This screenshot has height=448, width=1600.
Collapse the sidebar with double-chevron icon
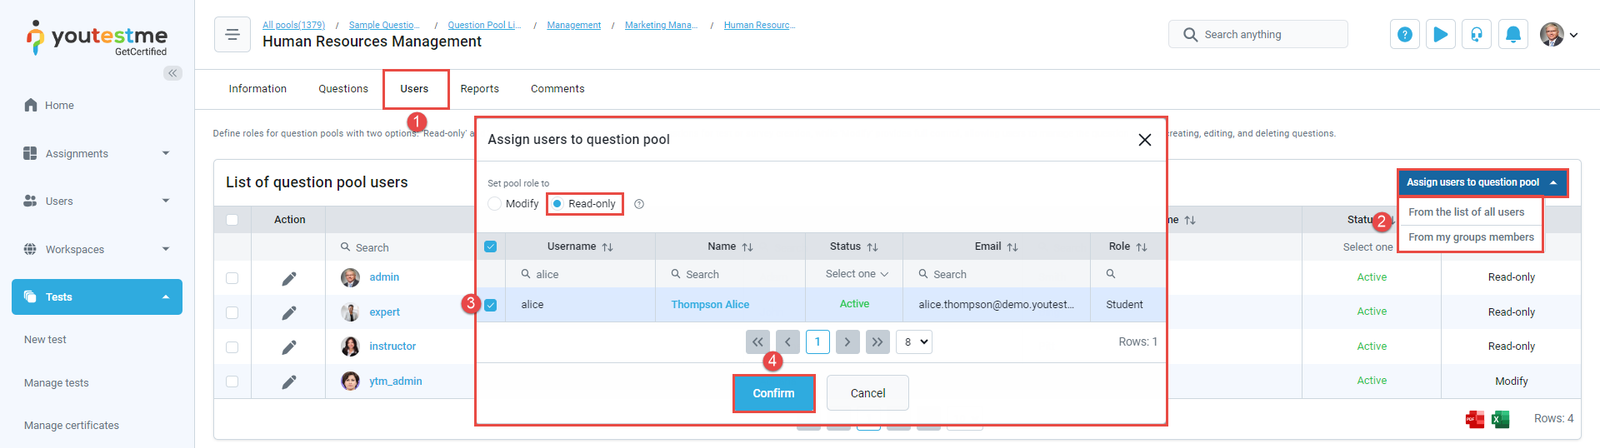coord(173,73)
